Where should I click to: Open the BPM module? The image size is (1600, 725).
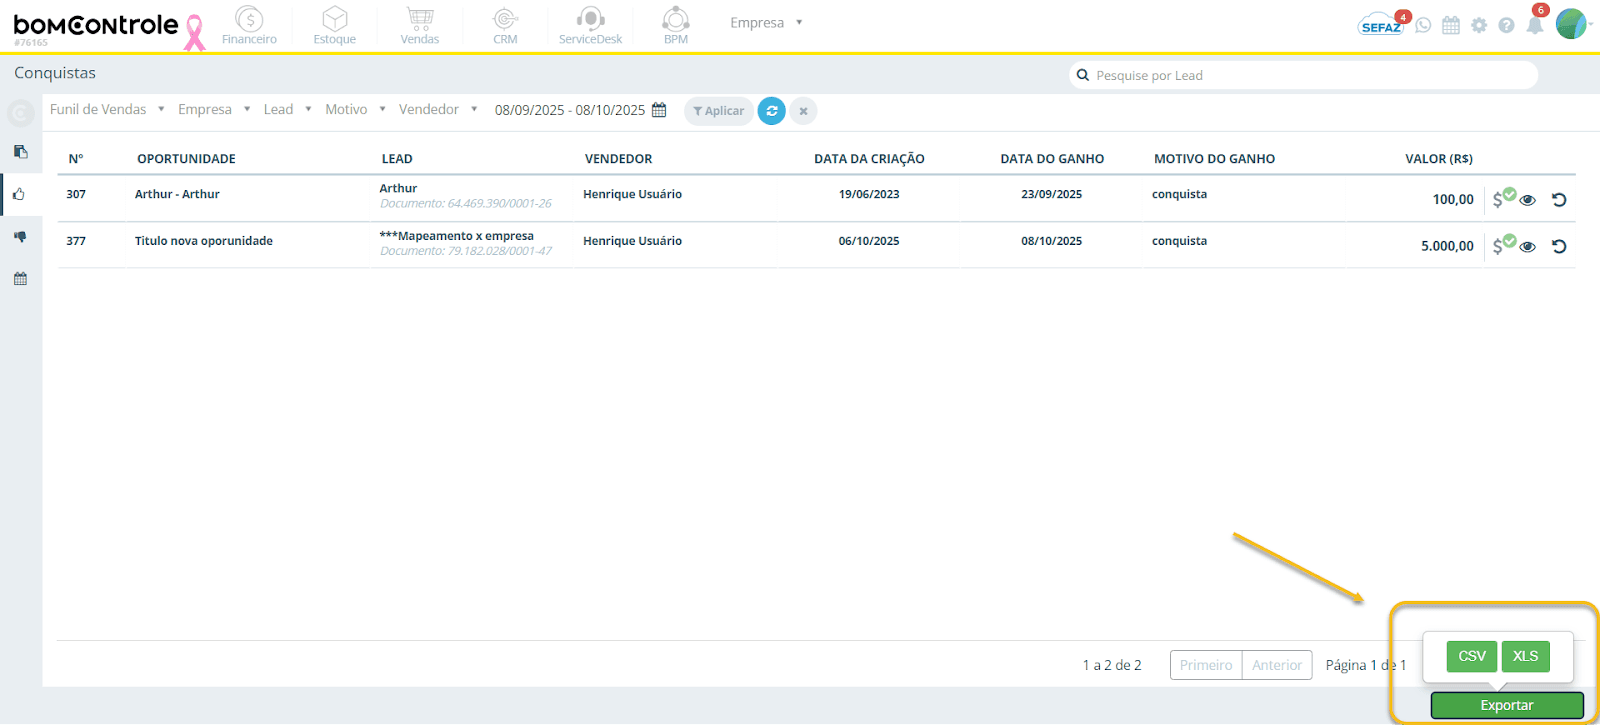coord(676,25)
